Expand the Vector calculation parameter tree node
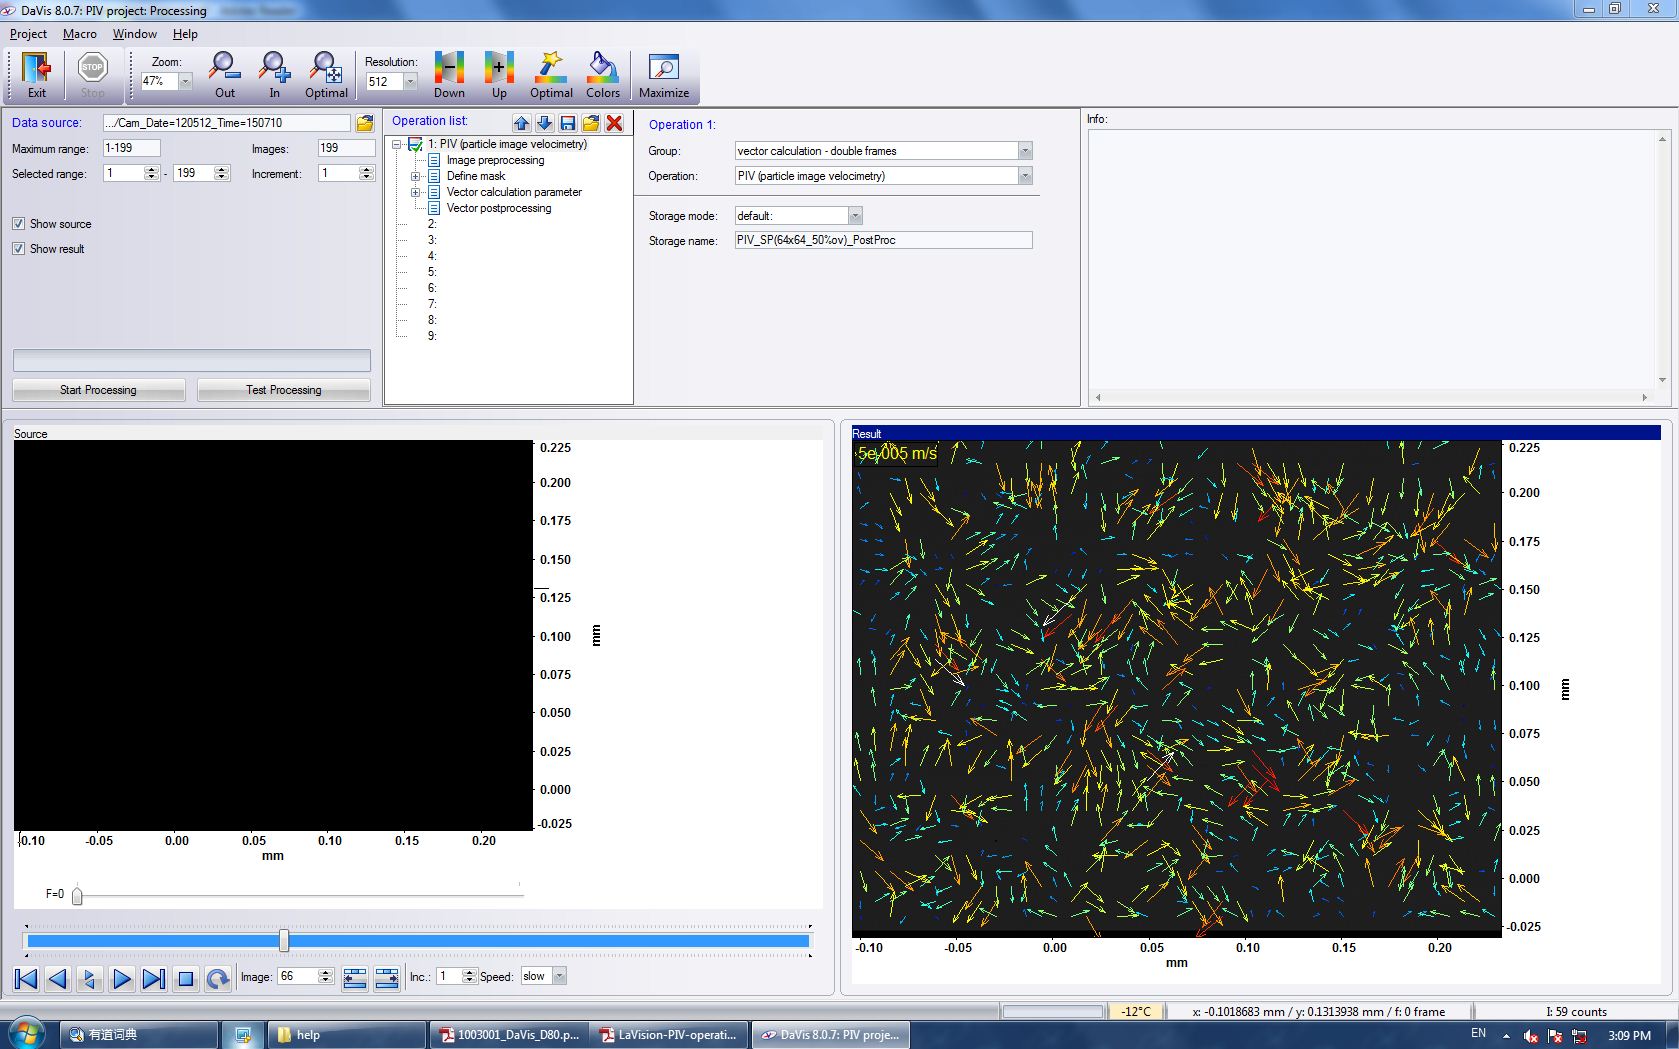The width and height of the screenshot is (1679, 1049). tap(415, 192)
